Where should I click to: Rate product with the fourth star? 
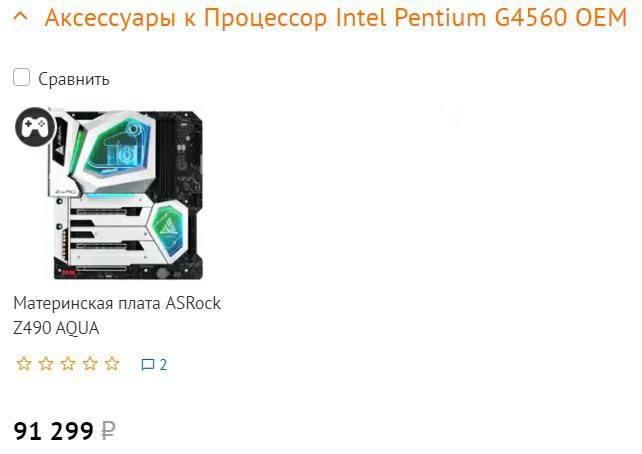pos(90,364)
